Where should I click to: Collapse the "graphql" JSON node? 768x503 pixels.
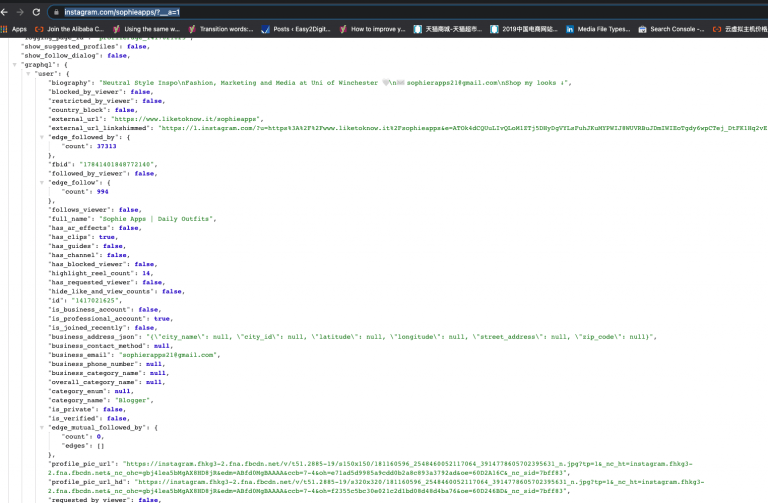coord(15,65)
